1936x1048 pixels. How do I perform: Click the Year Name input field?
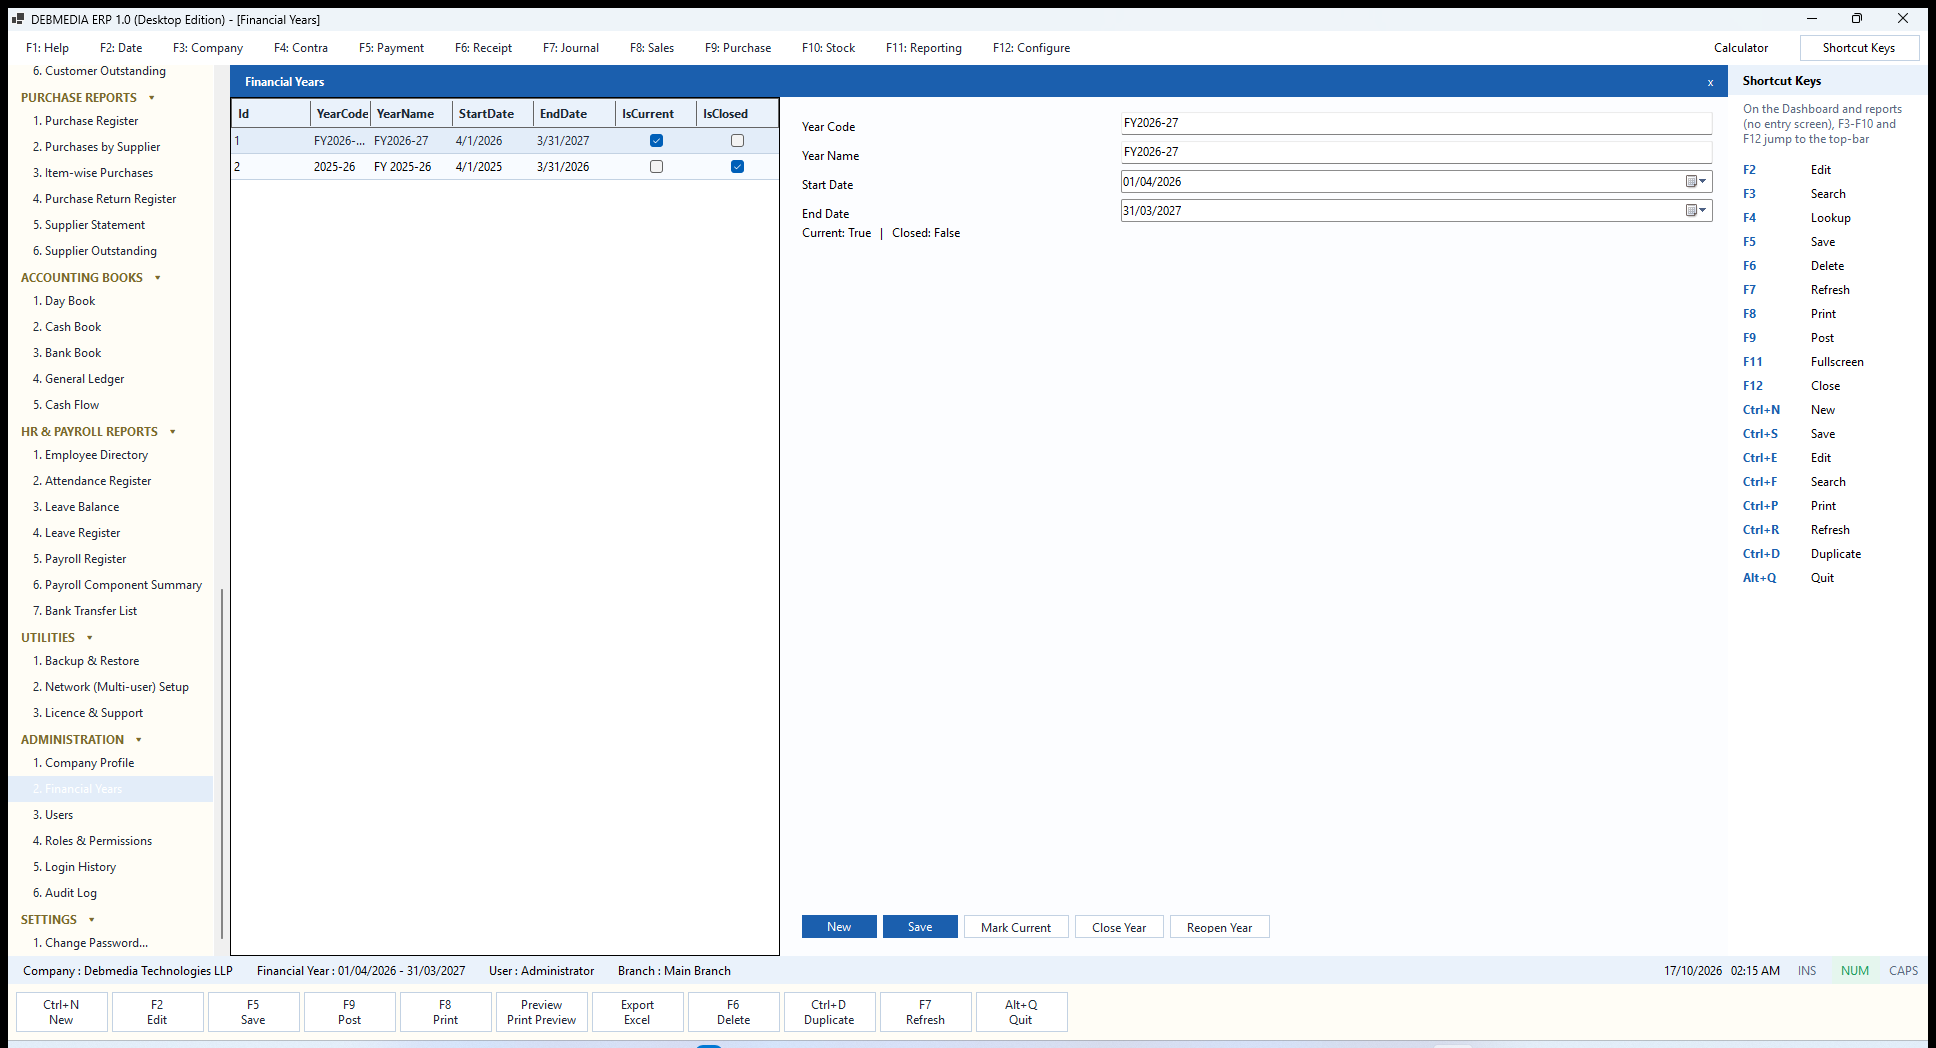[1416, 152]
